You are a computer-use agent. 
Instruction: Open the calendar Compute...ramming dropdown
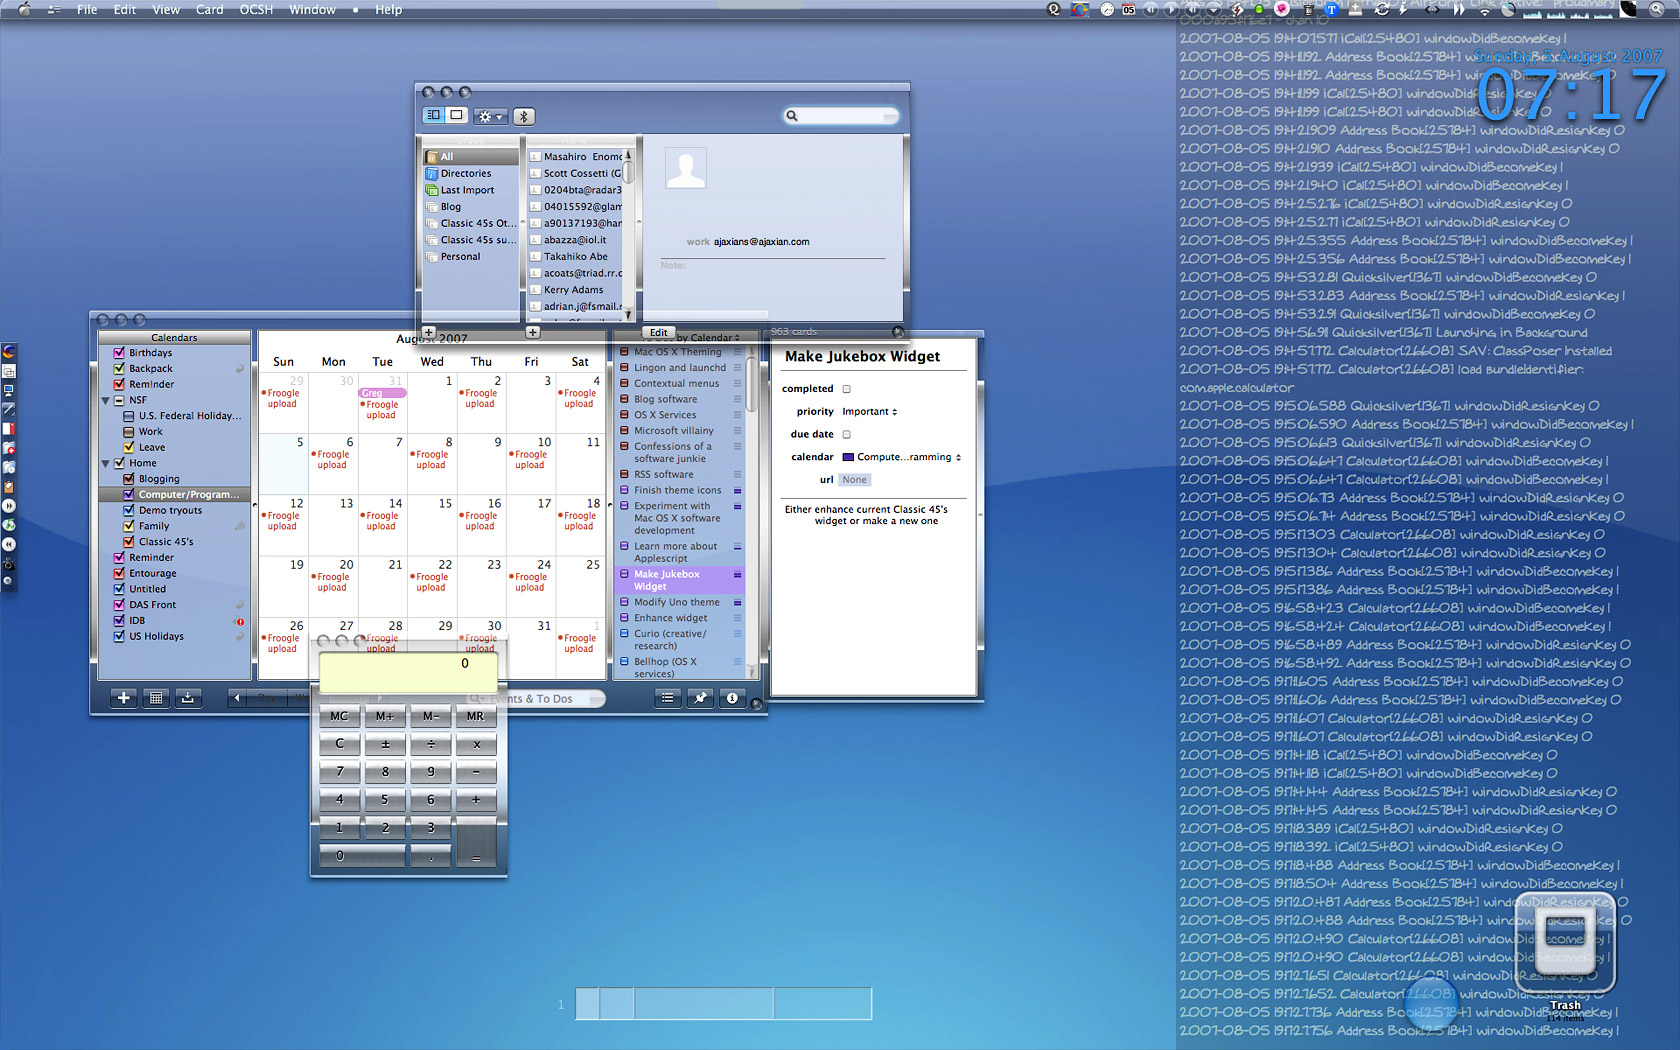[902, 457]
